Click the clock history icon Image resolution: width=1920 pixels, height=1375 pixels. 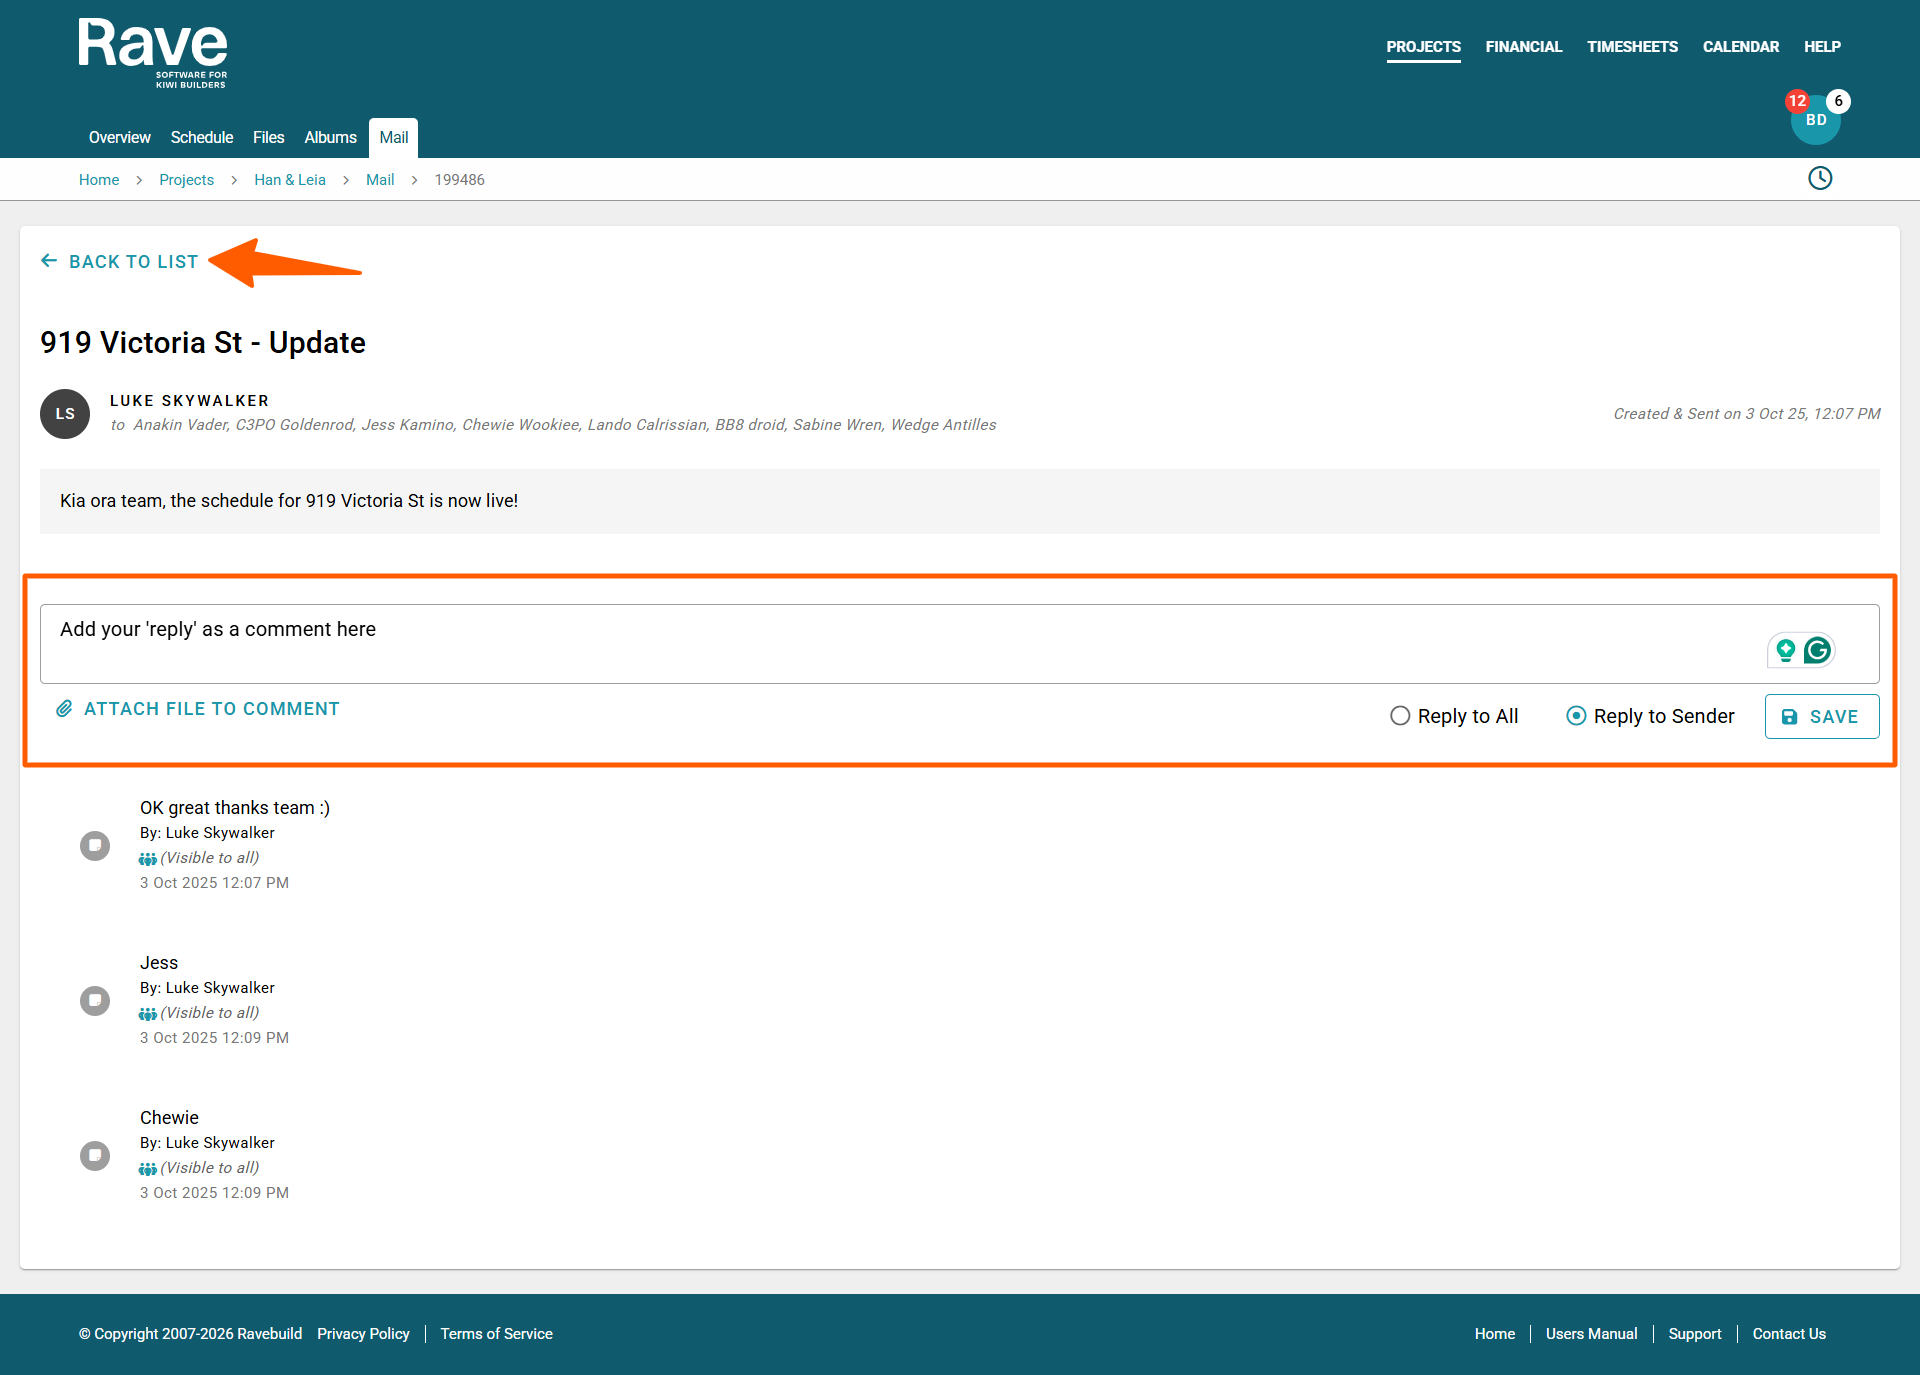coord(1820,178)
